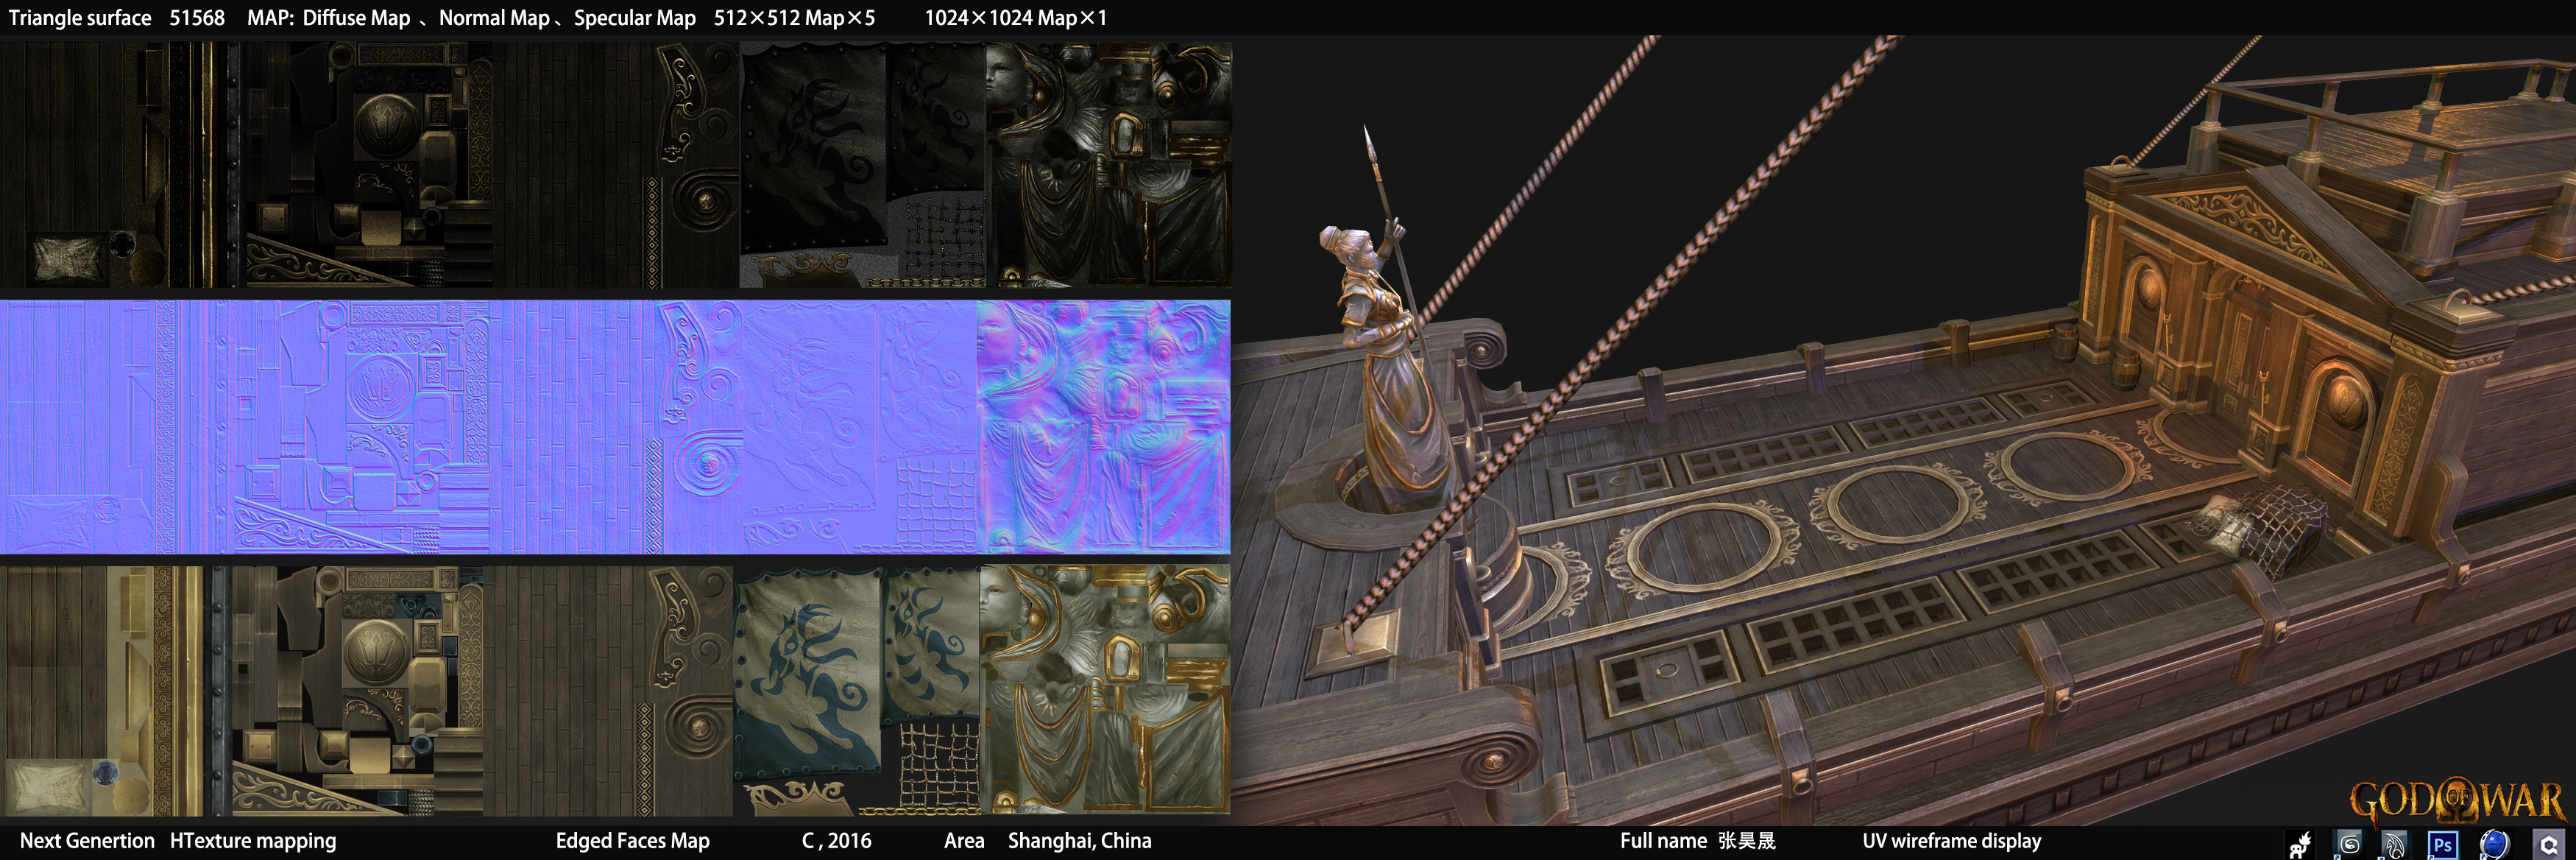Select the normal map tile with spiral scroll
This screenshot has width=2576, height=860.
[x=615, y=427]
